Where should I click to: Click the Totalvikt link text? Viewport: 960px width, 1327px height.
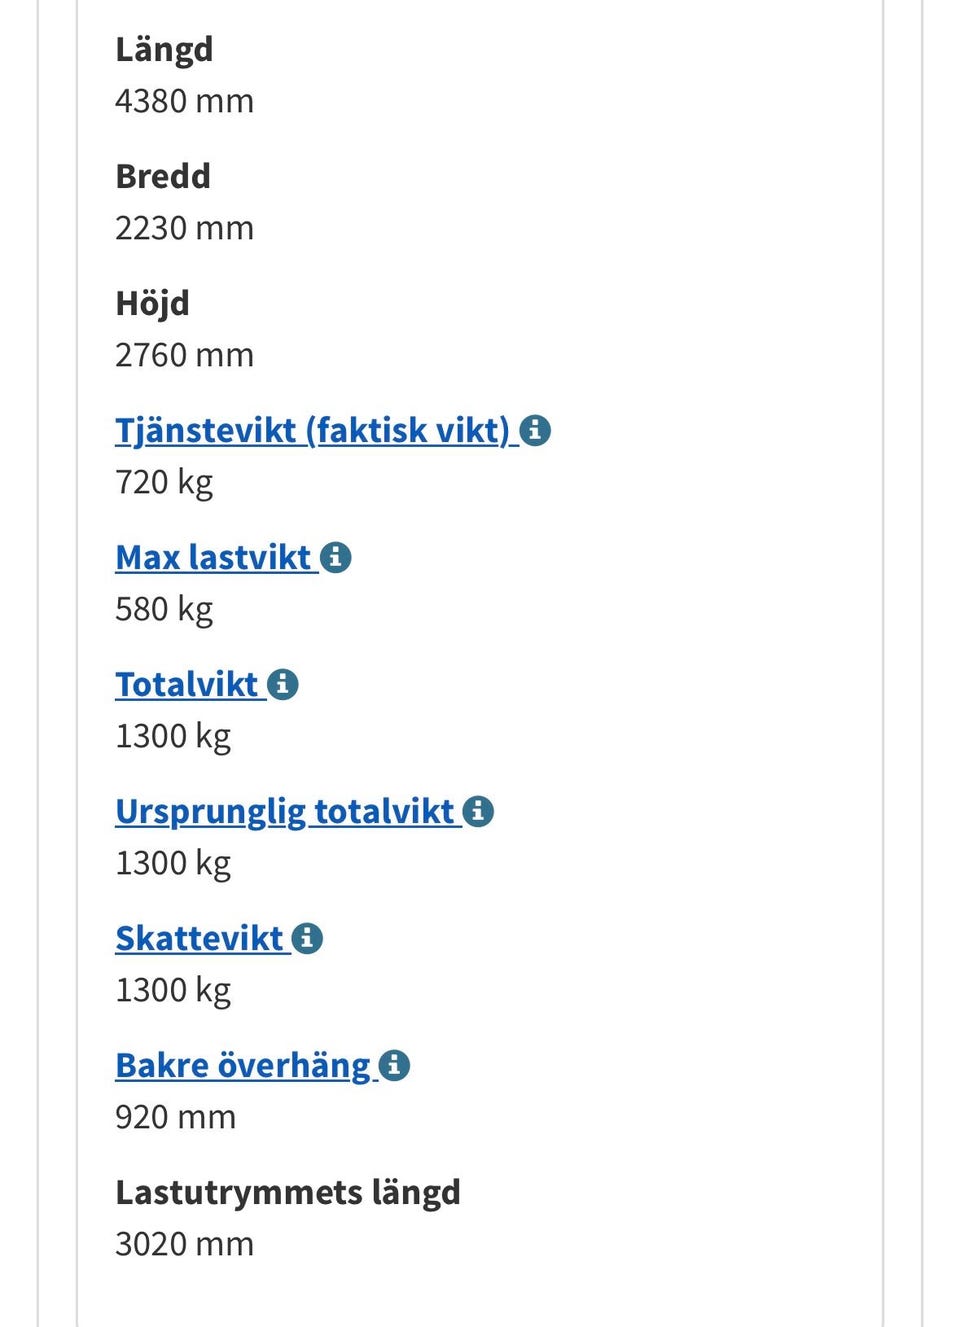[187, 684]
